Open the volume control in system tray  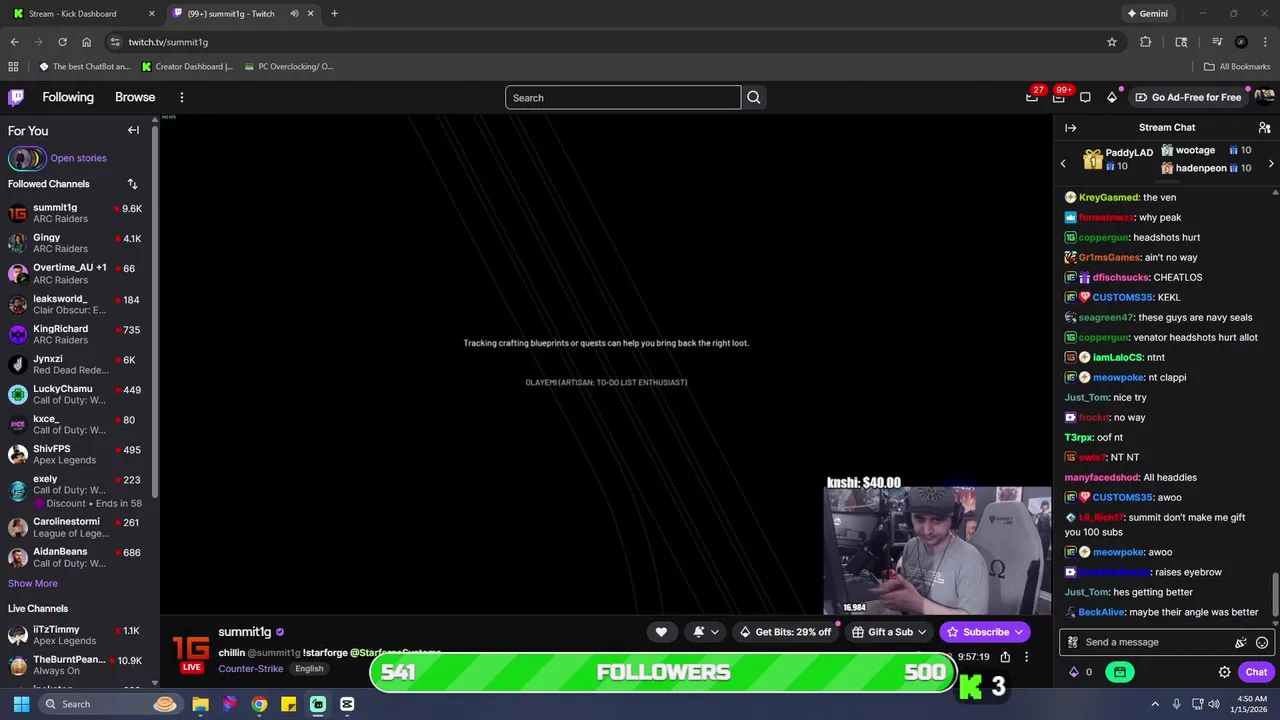(1214, 704)
